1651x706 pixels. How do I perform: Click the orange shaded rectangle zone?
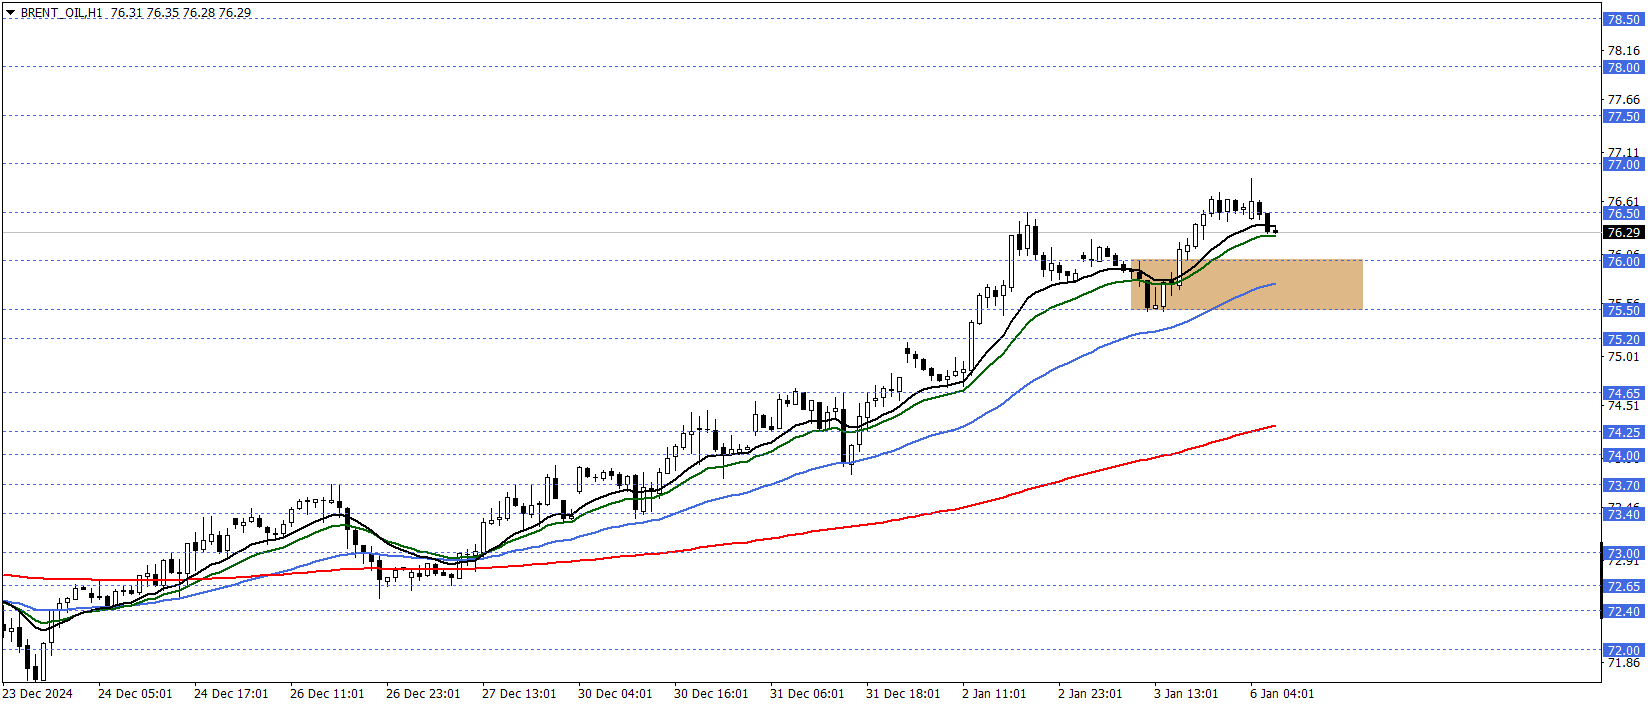1246,285
